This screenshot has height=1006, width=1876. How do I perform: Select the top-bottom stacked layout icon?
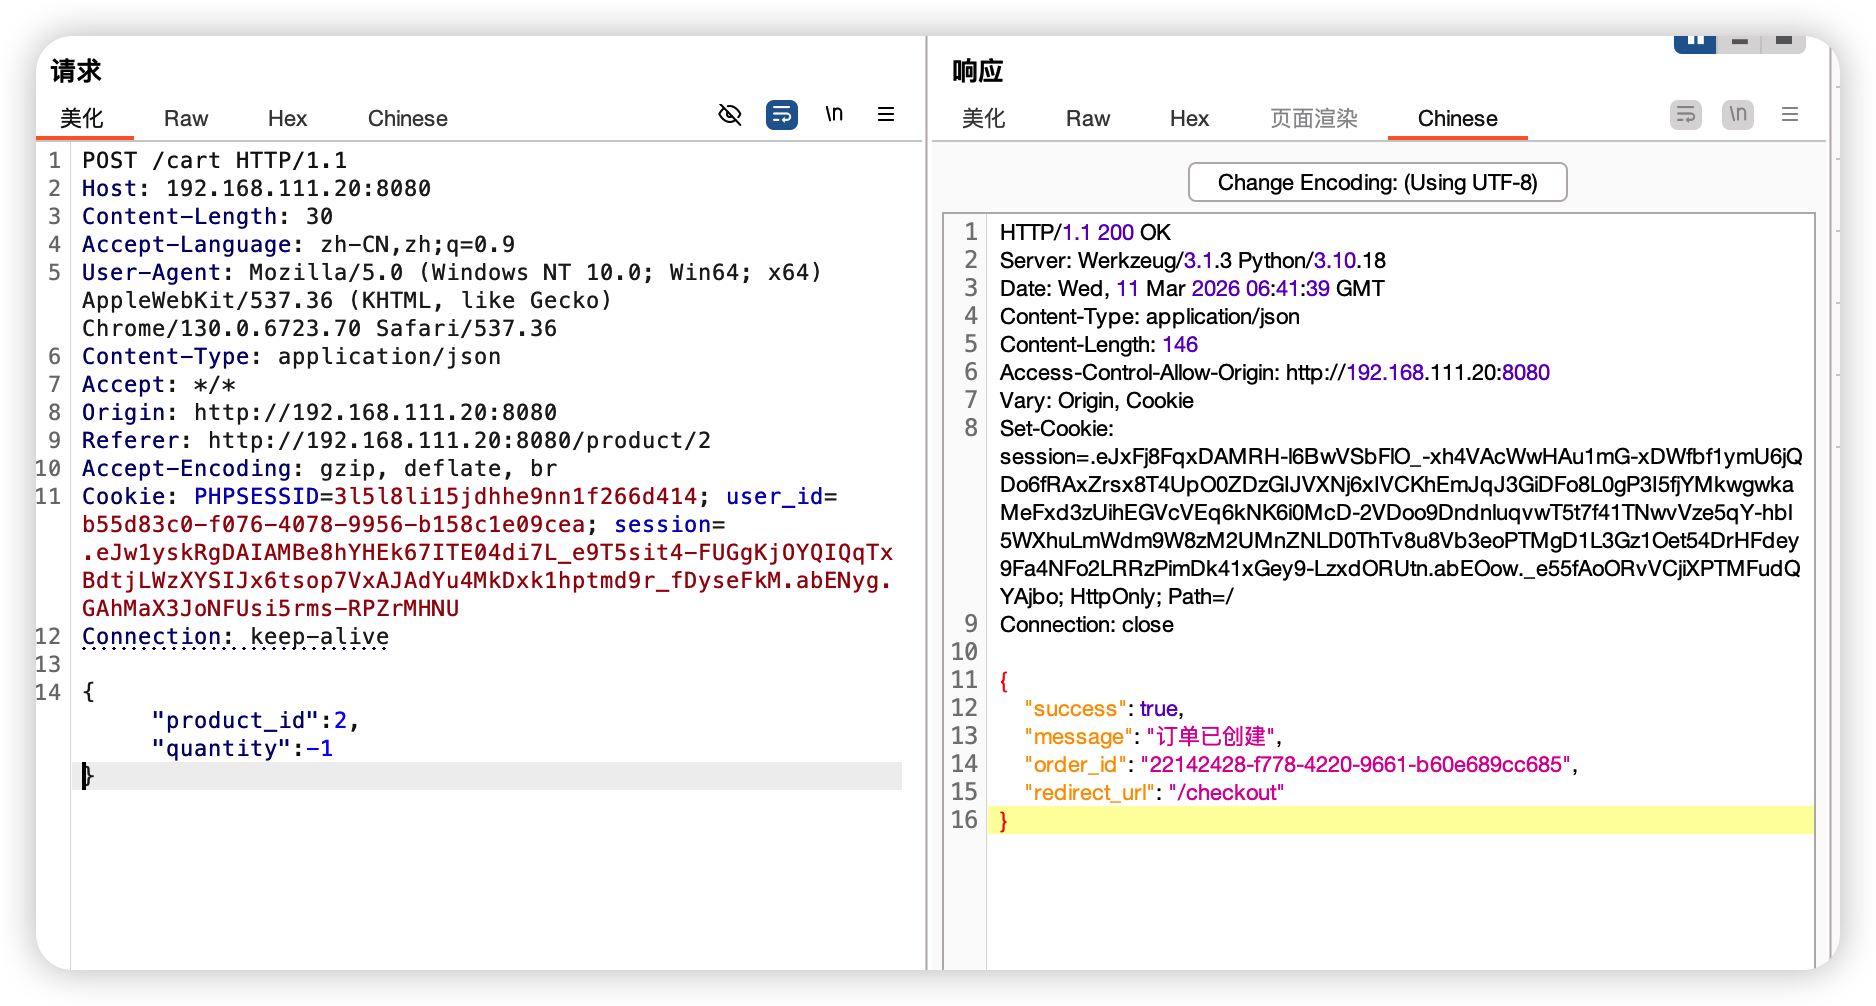click(1740, 42)
